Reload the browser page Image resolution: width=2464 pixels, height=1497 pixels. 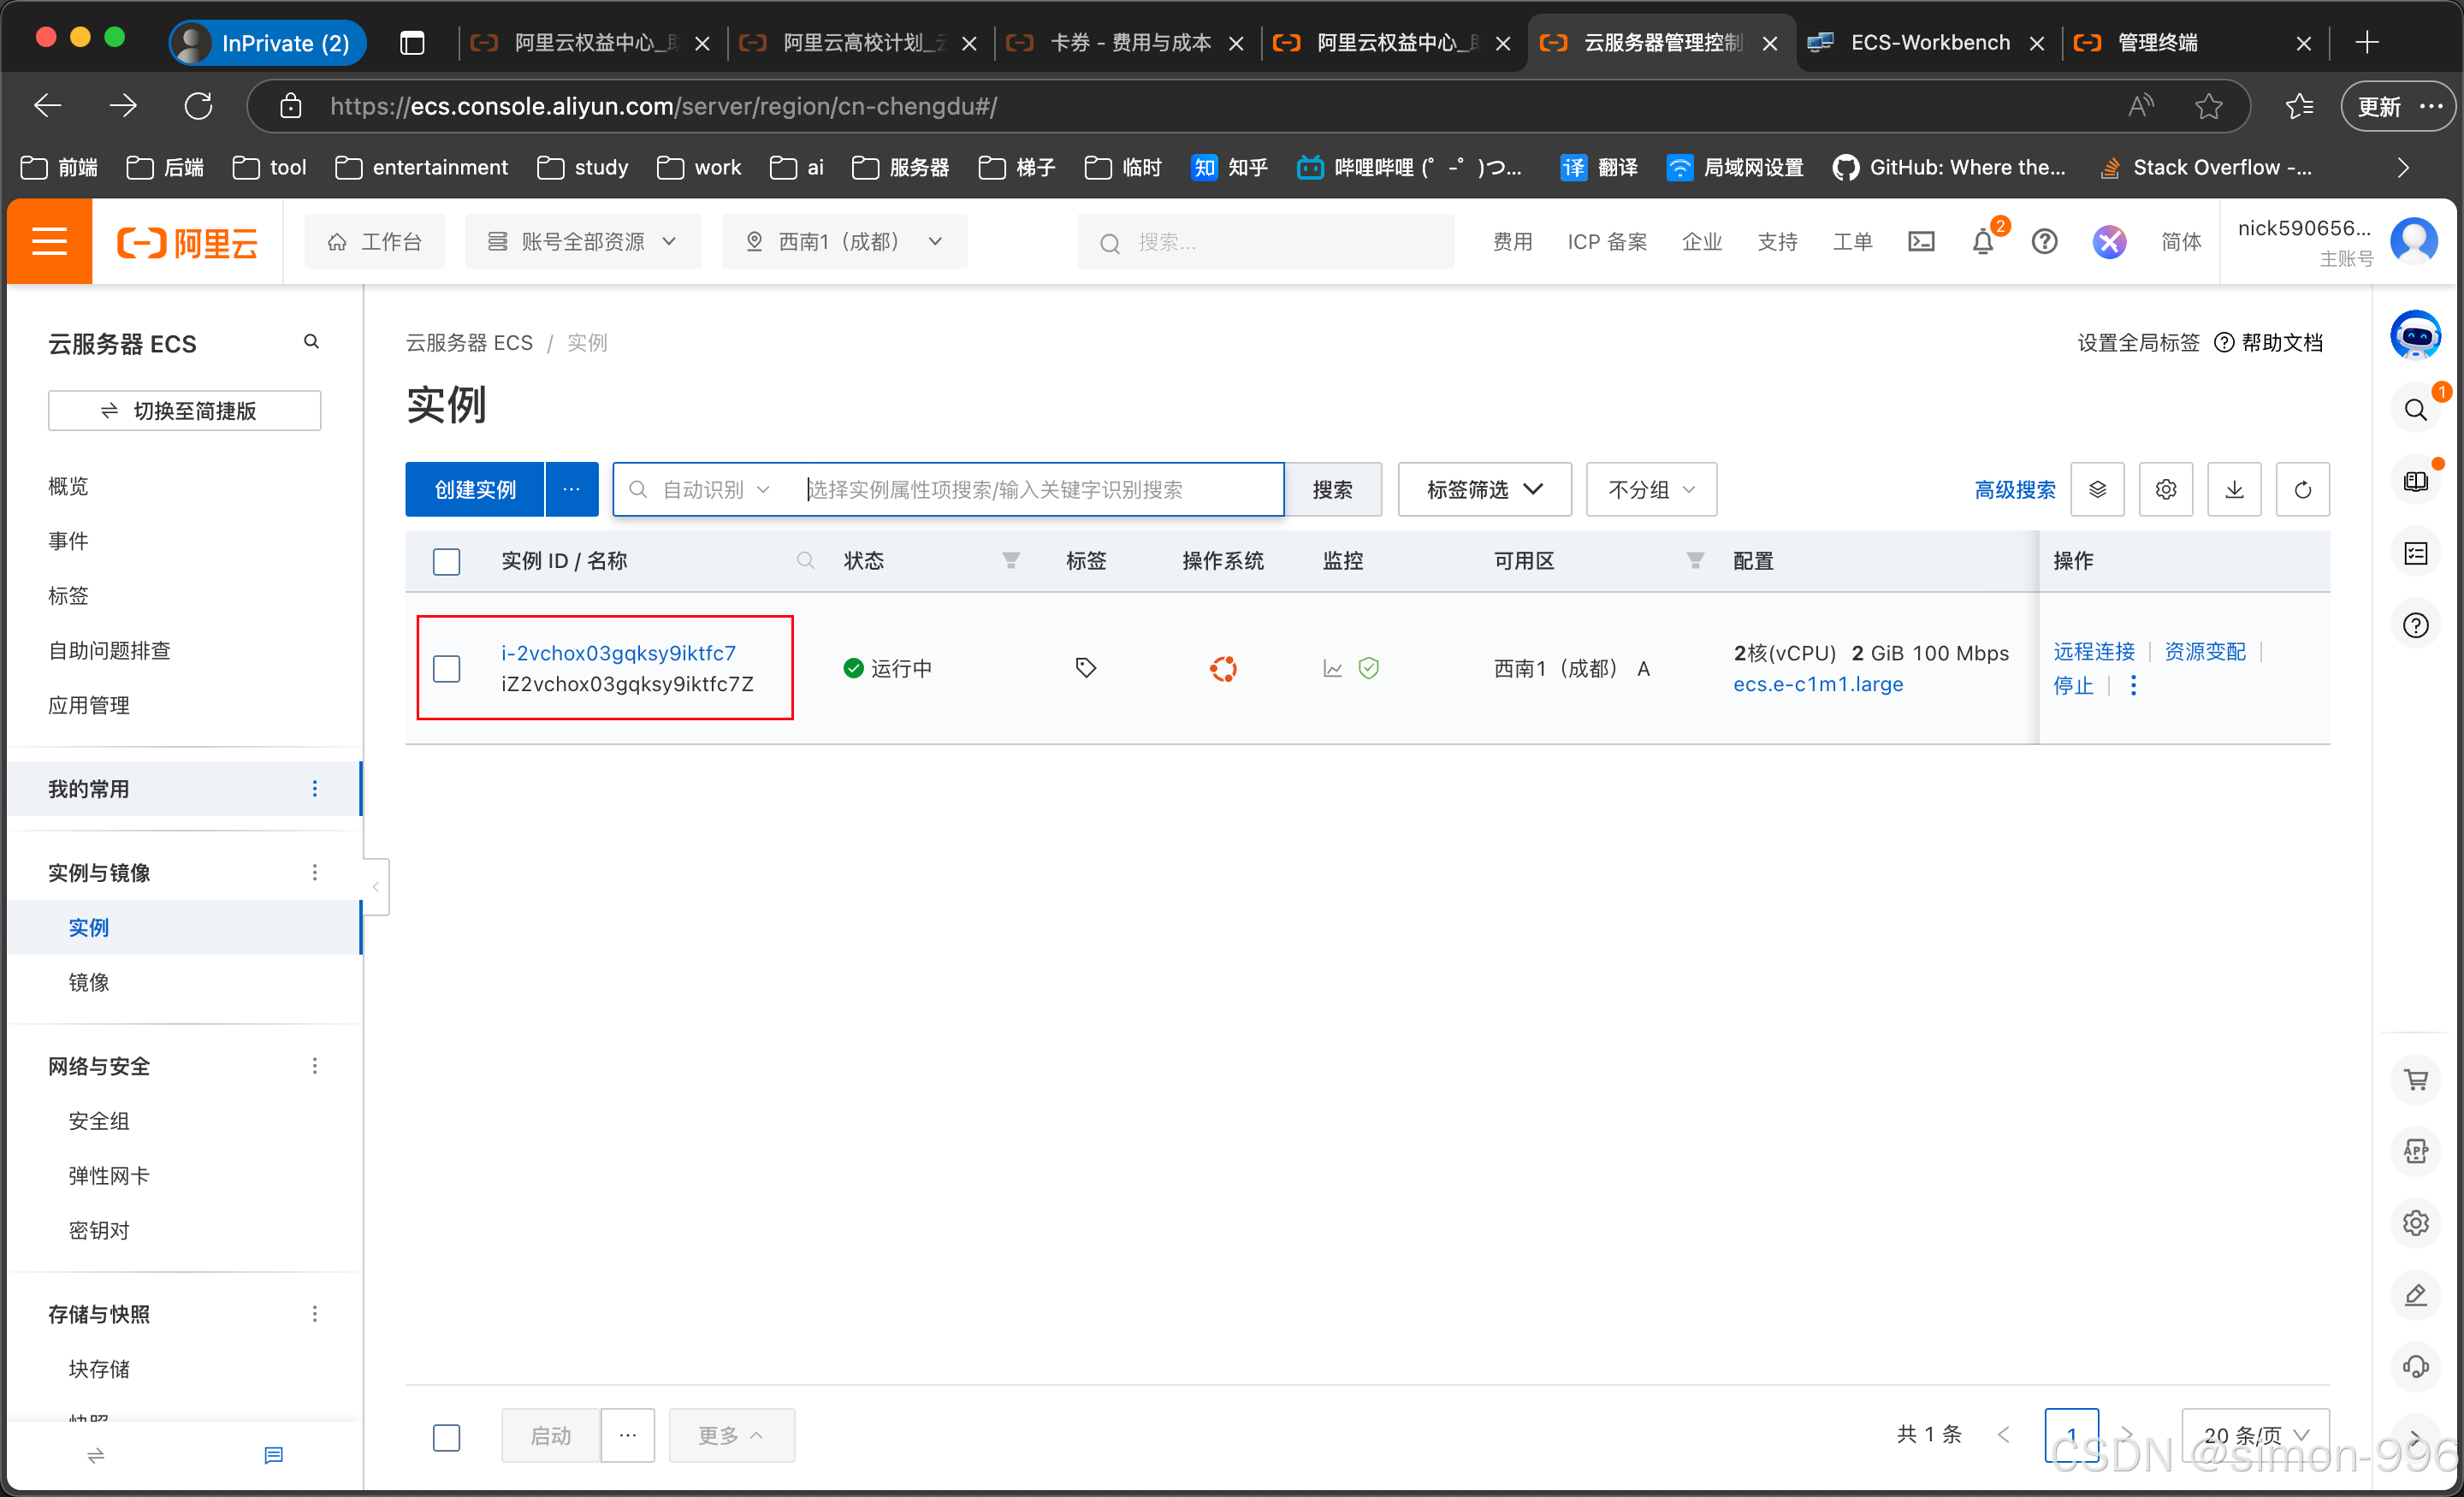[x=198, y=106]
